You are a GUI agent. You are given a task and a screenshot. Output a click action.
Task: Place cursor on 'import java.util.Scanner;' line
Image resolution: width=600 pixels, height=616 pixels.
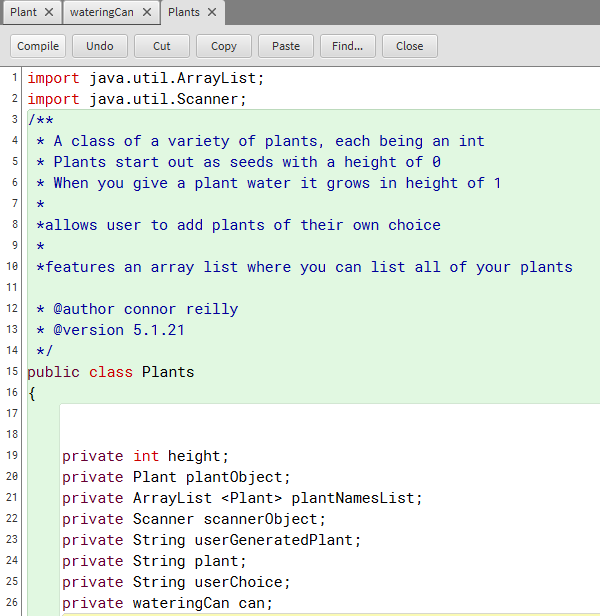coord(137,99)
